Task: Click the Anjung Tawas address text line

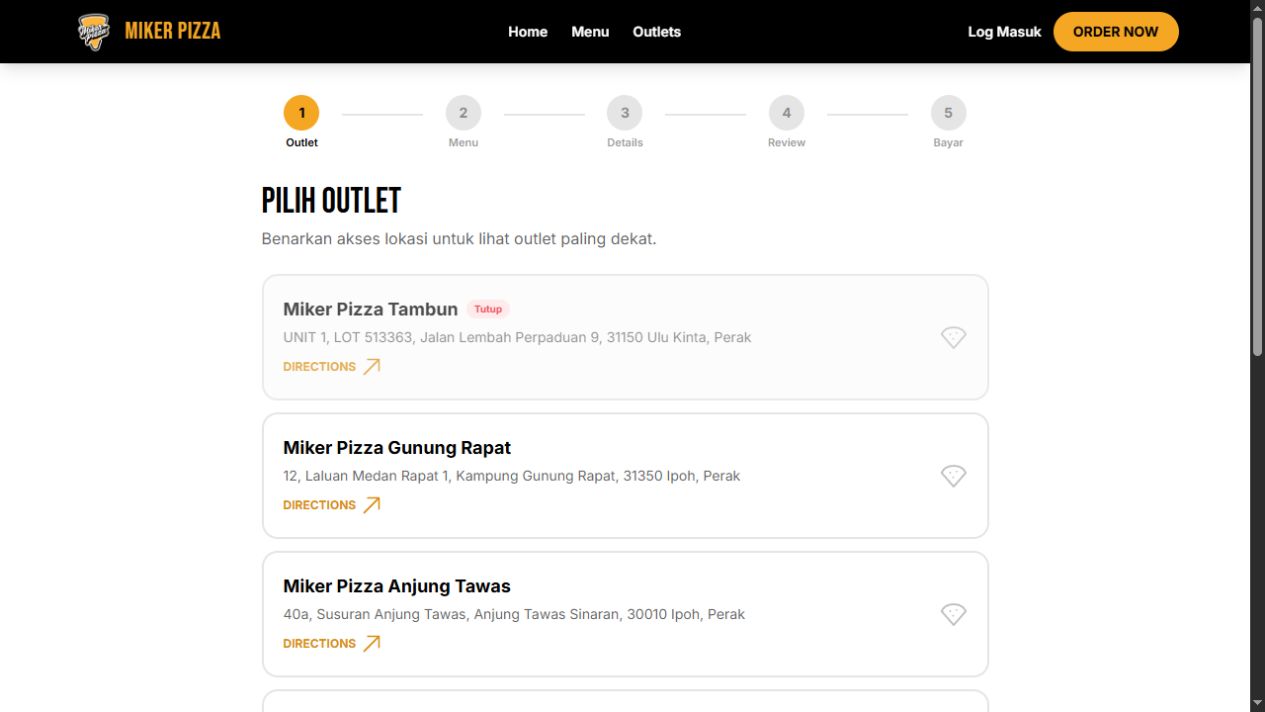Action: pos(514,614)
